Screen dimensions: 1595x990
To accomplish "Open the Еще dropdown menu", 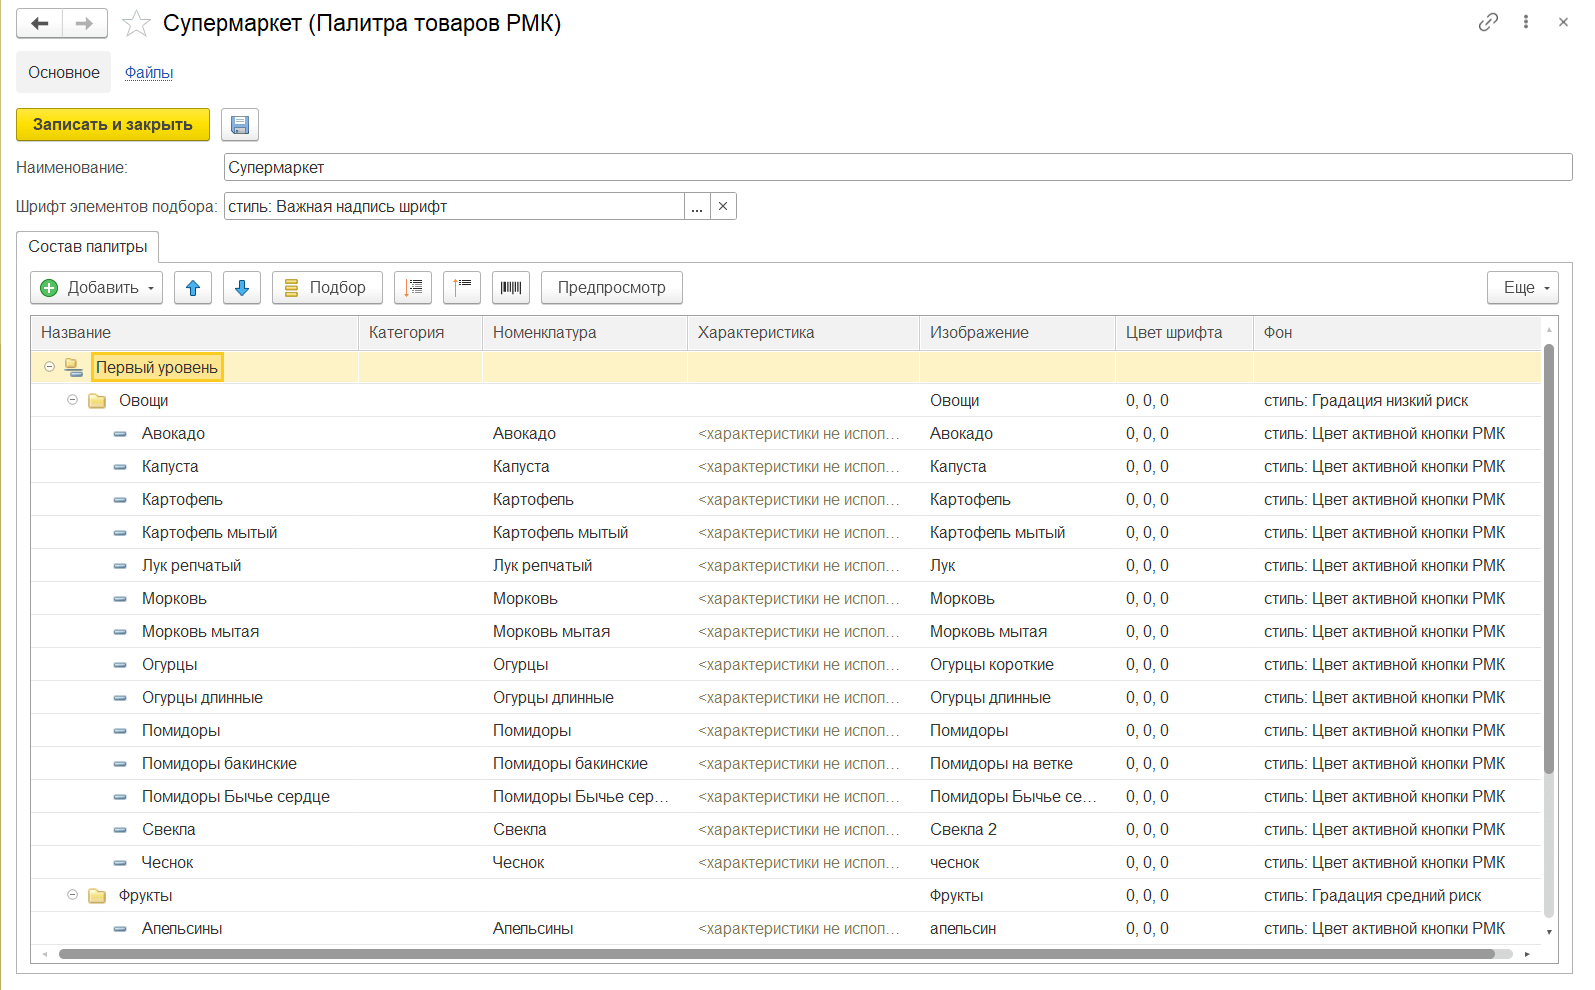I will click(x=1523, y=288).
